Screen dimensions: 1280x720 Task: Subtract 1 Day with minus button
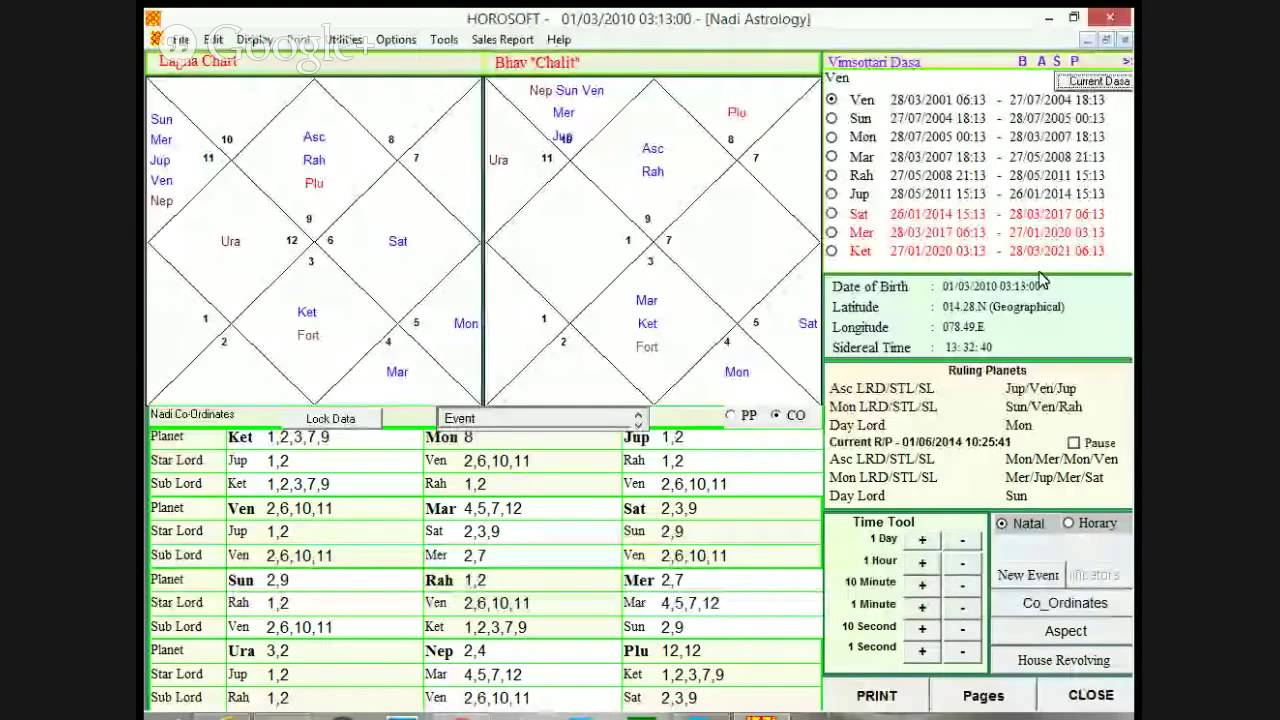[962, 540]
